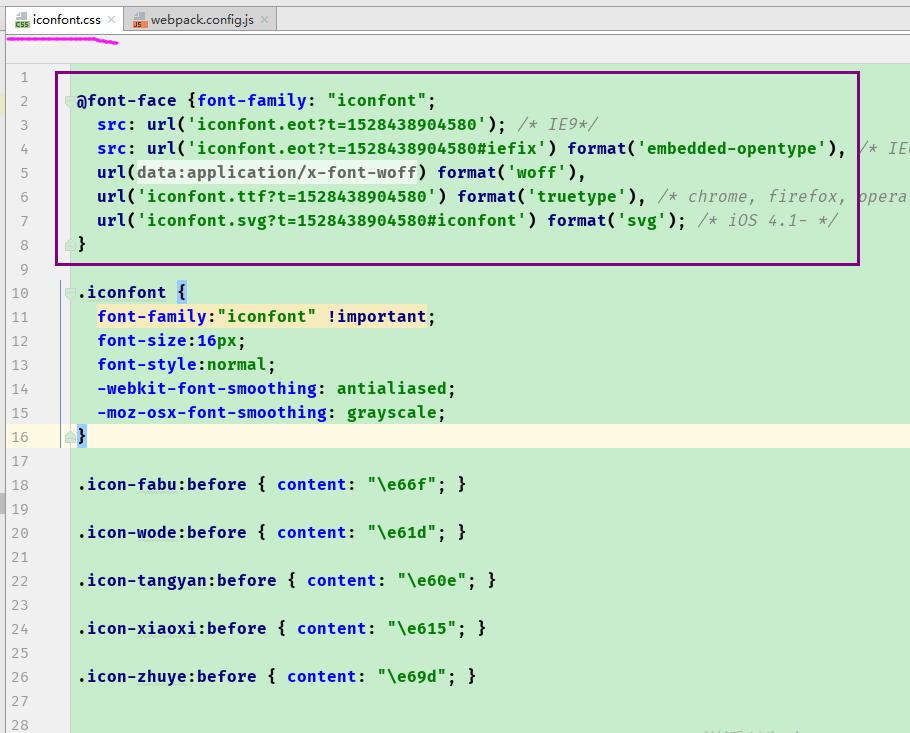The height and width of the screenshot is (733, 910).
Task: Click the iOS 4.1- comment
Action: (x=767, y=221)
